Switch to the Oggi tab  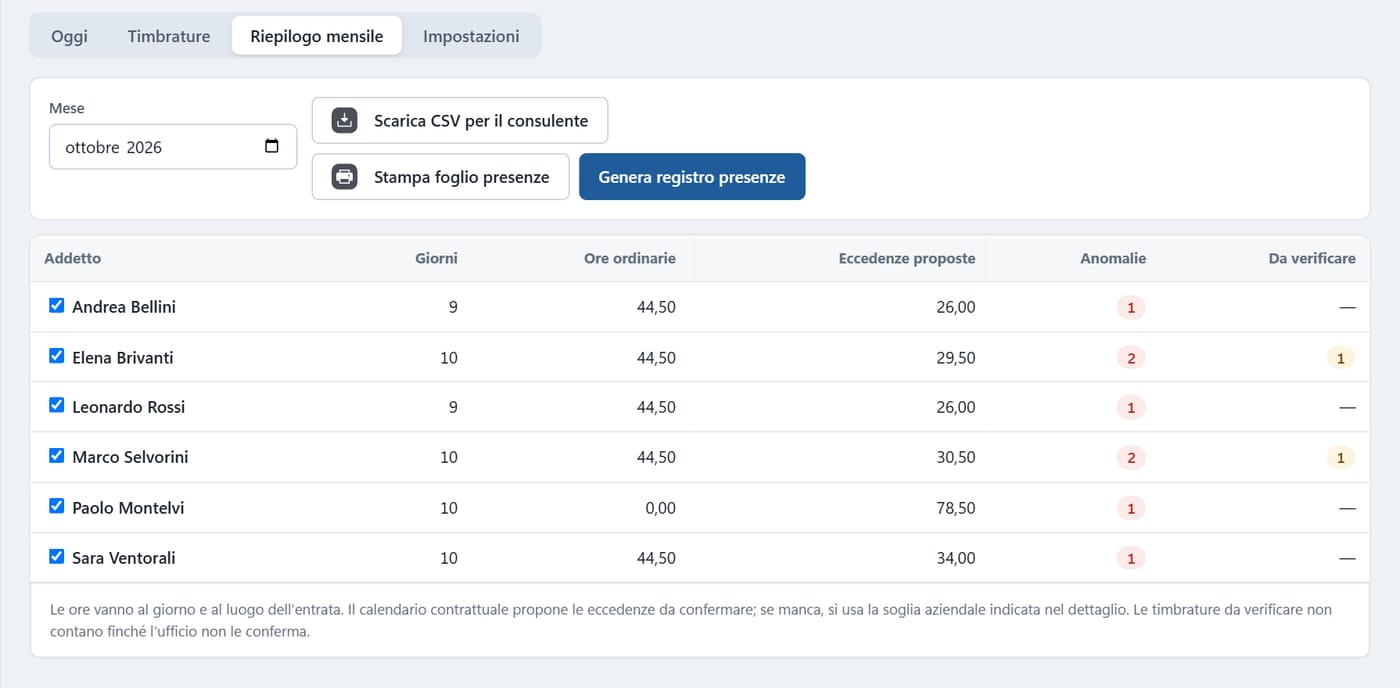click(x=70, y=36)
